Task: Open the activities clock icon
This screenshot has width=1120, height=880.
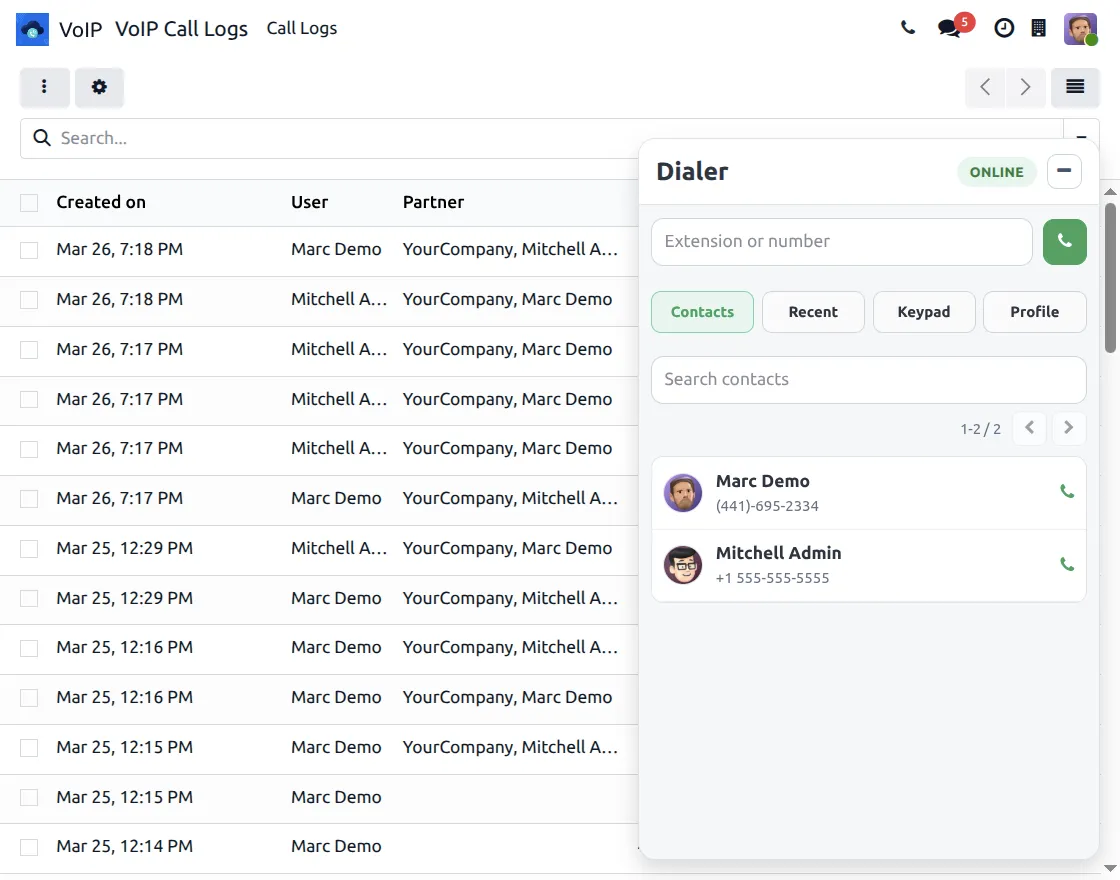Action: coord(1004,28)
